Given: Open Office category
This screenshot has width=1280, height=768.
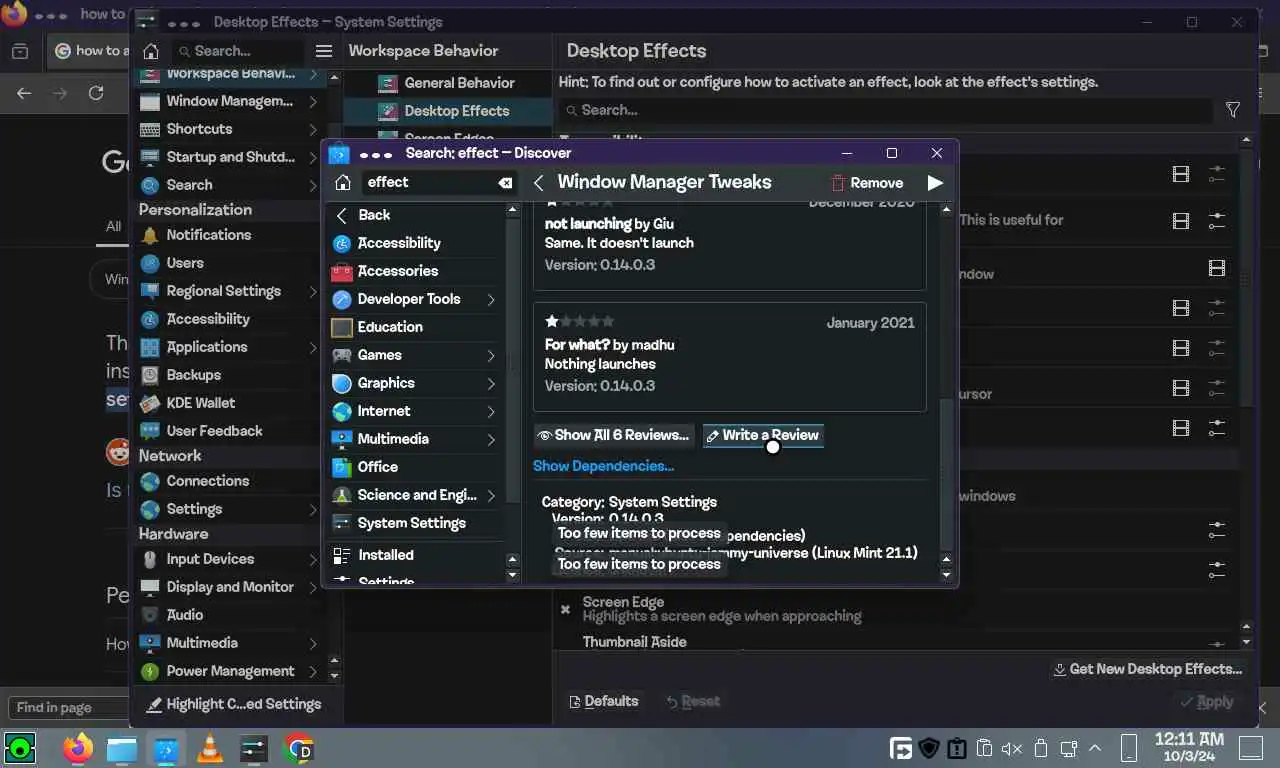Looking at the screenshot, I should pos(378,467).
